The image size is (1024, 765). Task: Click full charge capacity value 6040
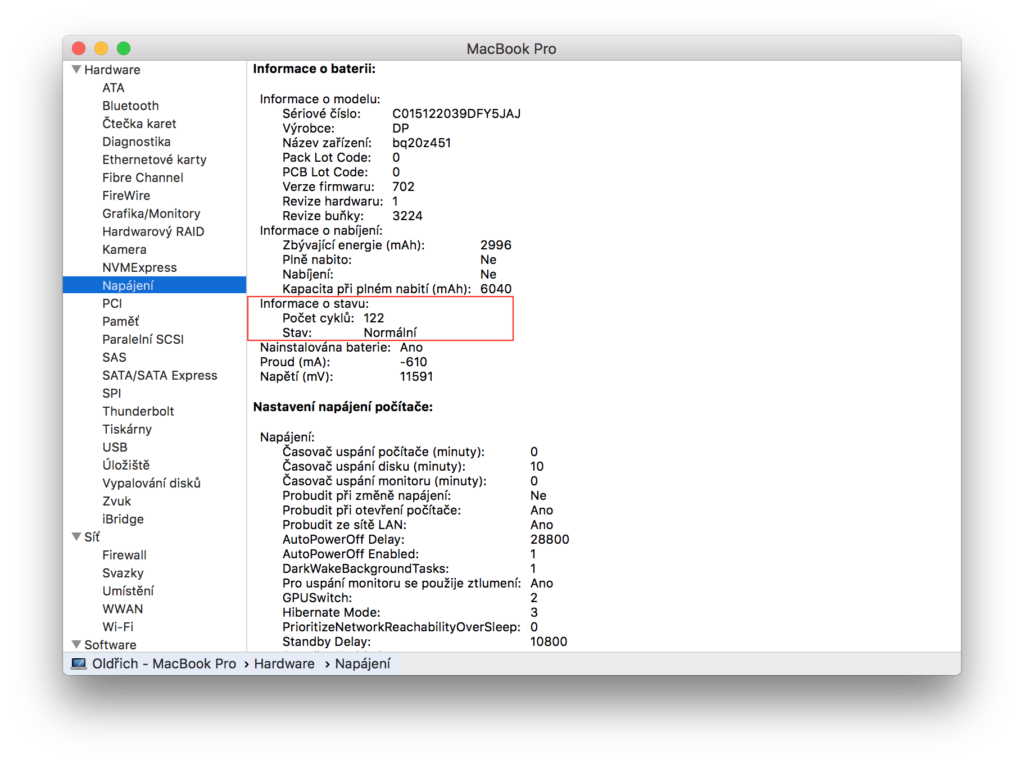tap(496, 289)
